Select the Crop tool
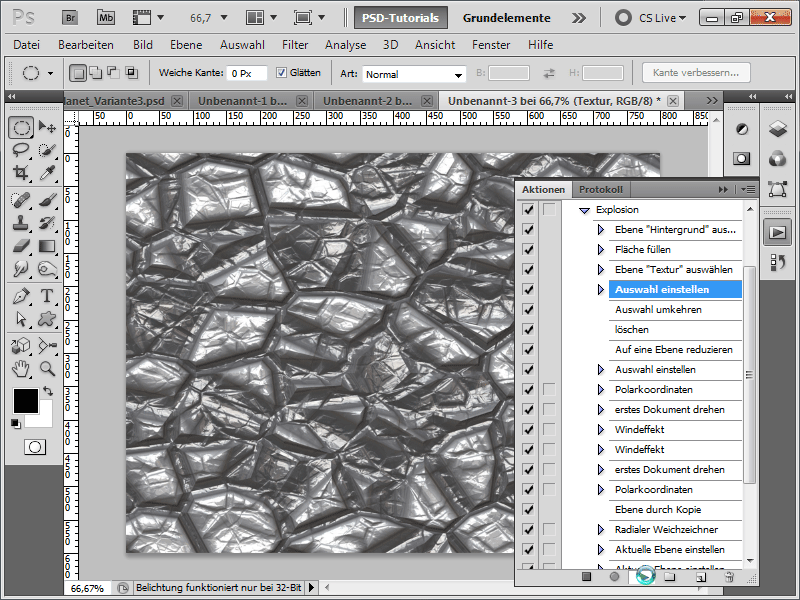800x600 pixels. pyautogui.click(x=21, y=173)
